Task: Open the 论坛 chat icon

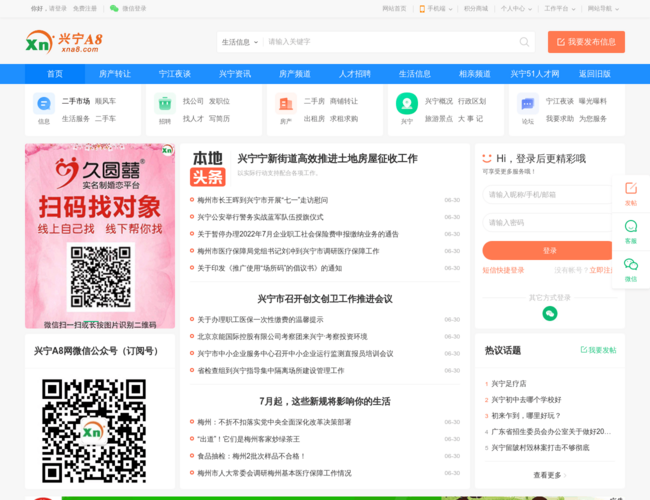Action: [x=528, y=103]
